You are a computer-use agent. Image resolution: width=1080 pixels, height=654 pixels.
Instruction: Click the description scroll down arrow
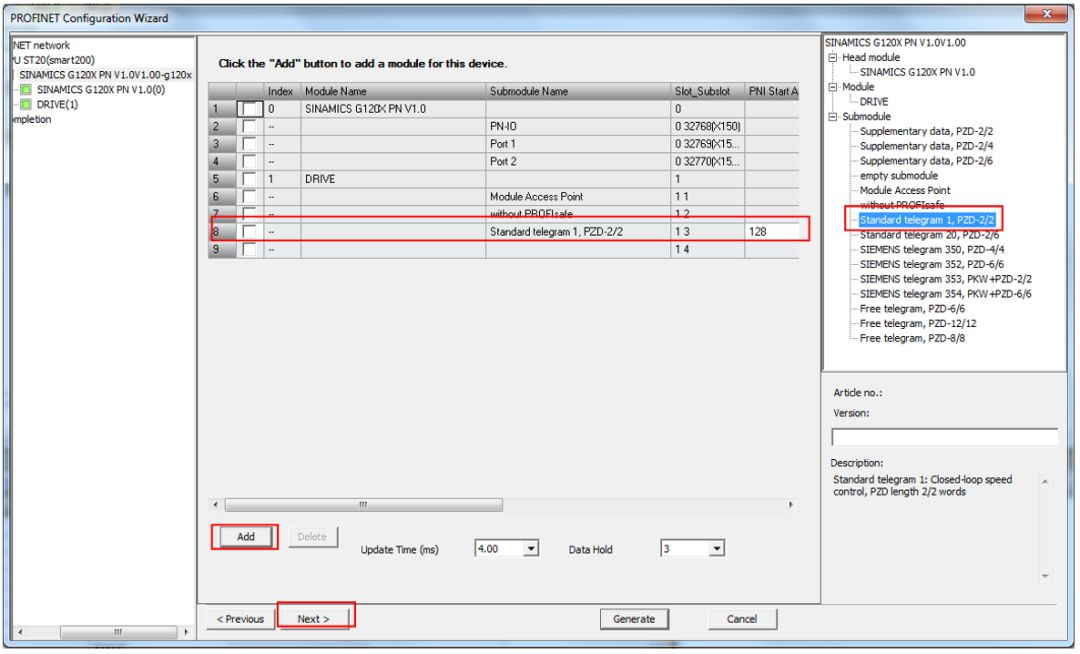[1045, 576]
